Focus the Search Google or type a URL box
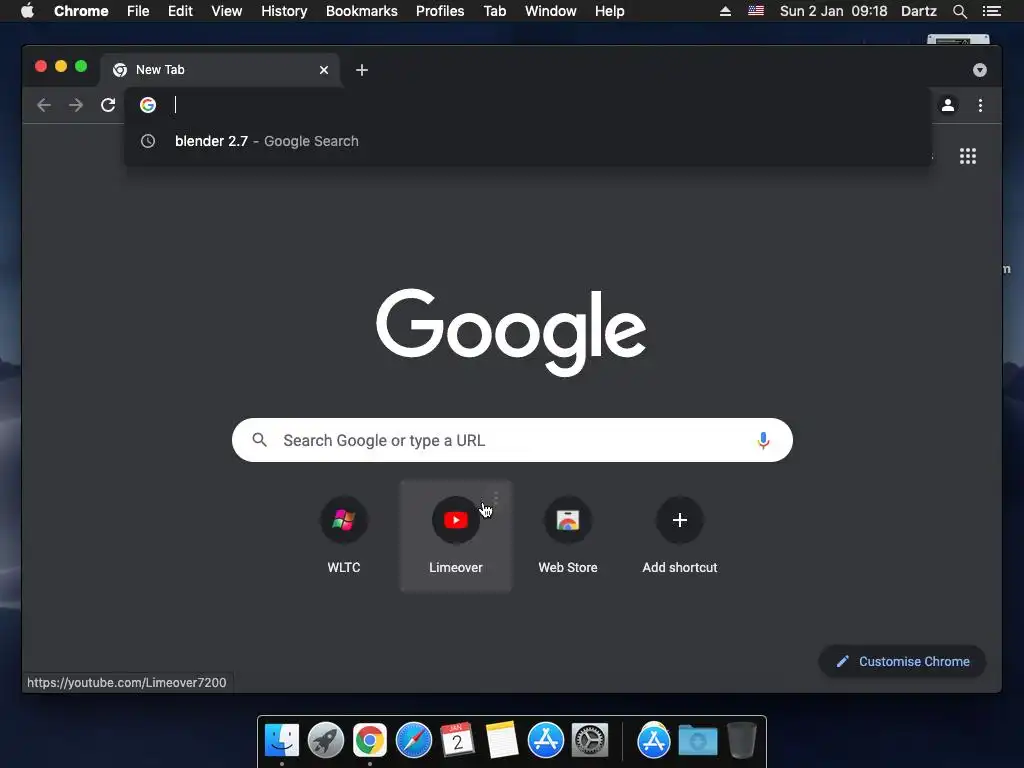 512,440
